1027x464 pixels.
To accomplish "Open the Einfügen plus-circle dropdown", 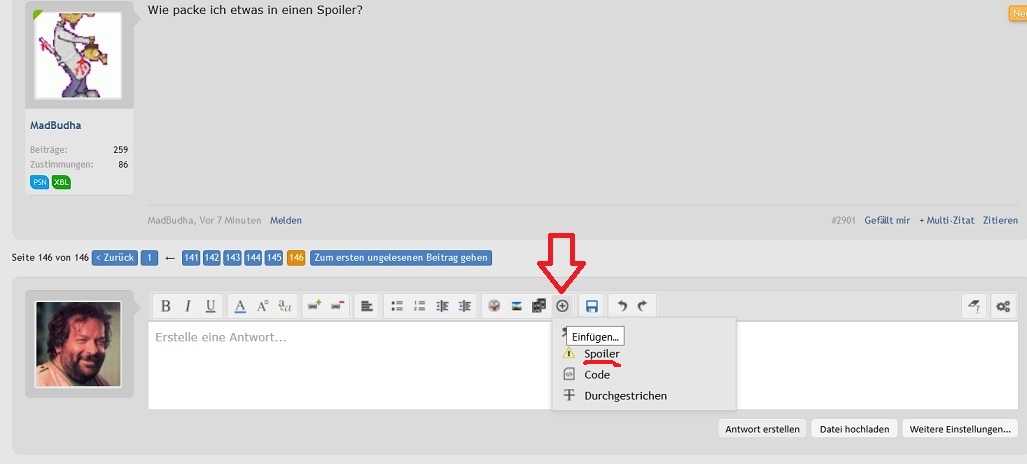I will 562,306.
